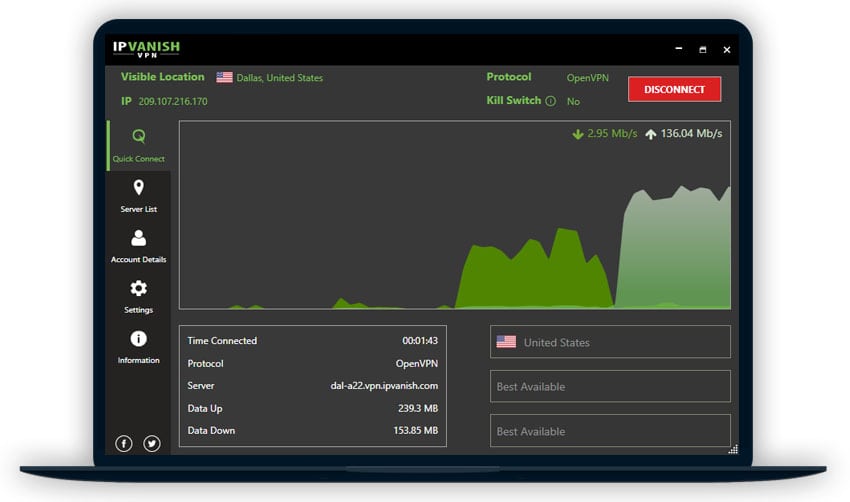Image resolution: width=850 pixels, height=502 pixels.
Task: Open the Quick Connect panel
Action: 139,145
